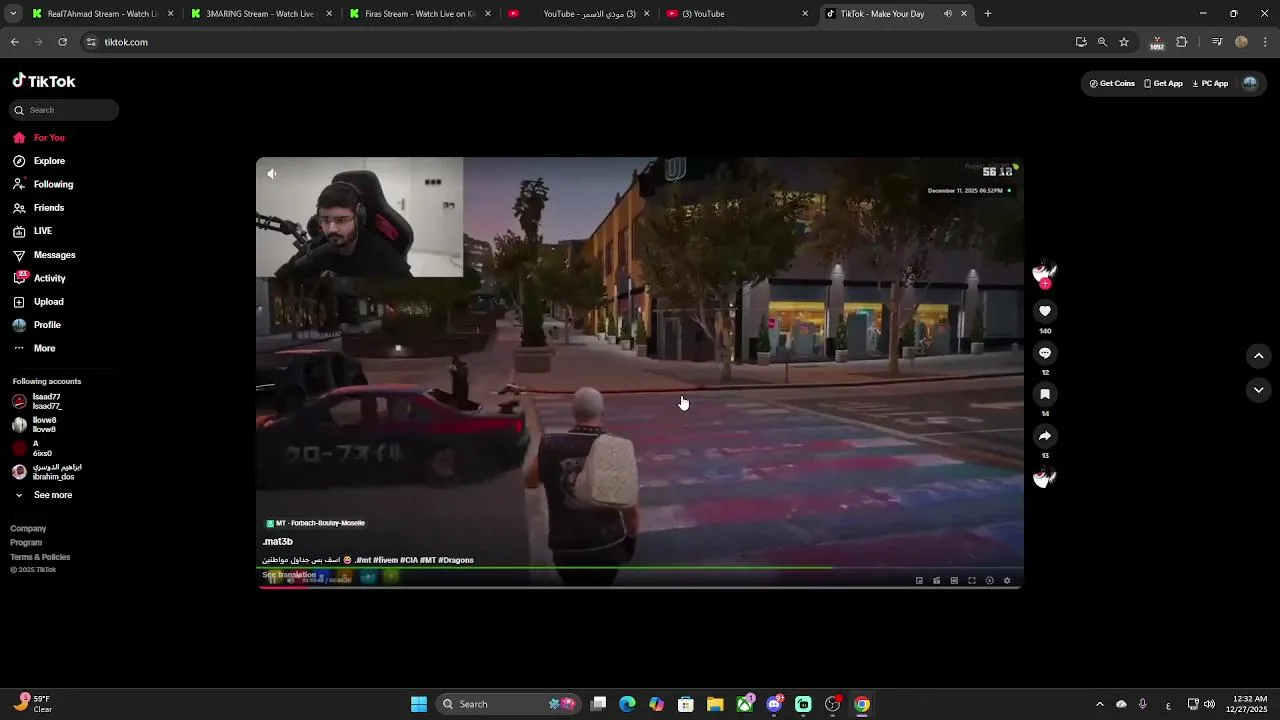Open the MT Forbach-Boulay-Moselle location tag

[x=315, y=523]
